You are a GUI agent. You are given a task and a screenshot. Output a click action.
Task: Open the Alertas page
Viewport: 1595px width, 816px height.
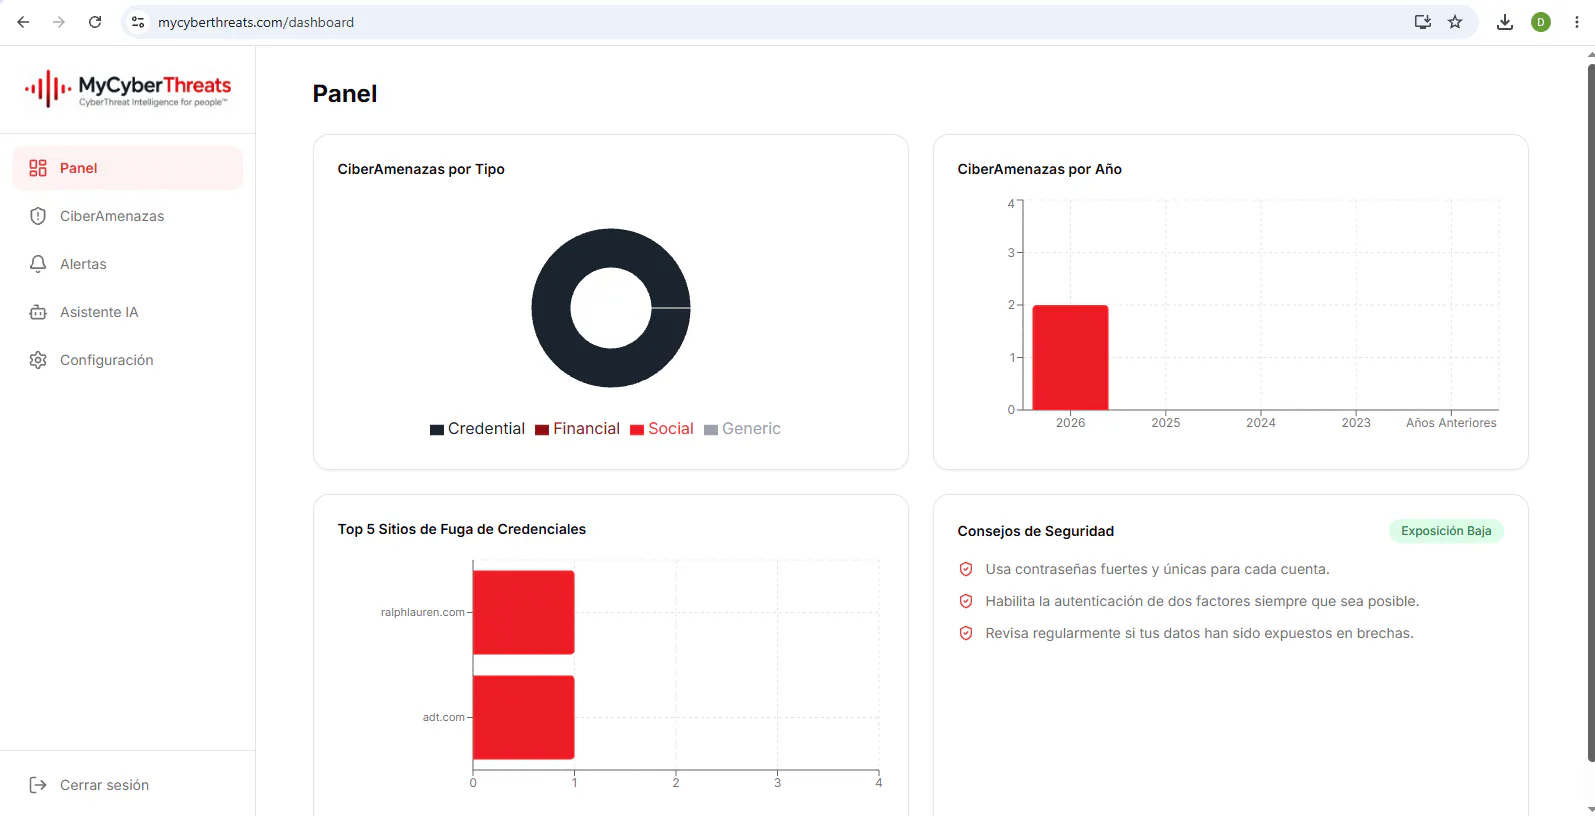click(128, 264)
